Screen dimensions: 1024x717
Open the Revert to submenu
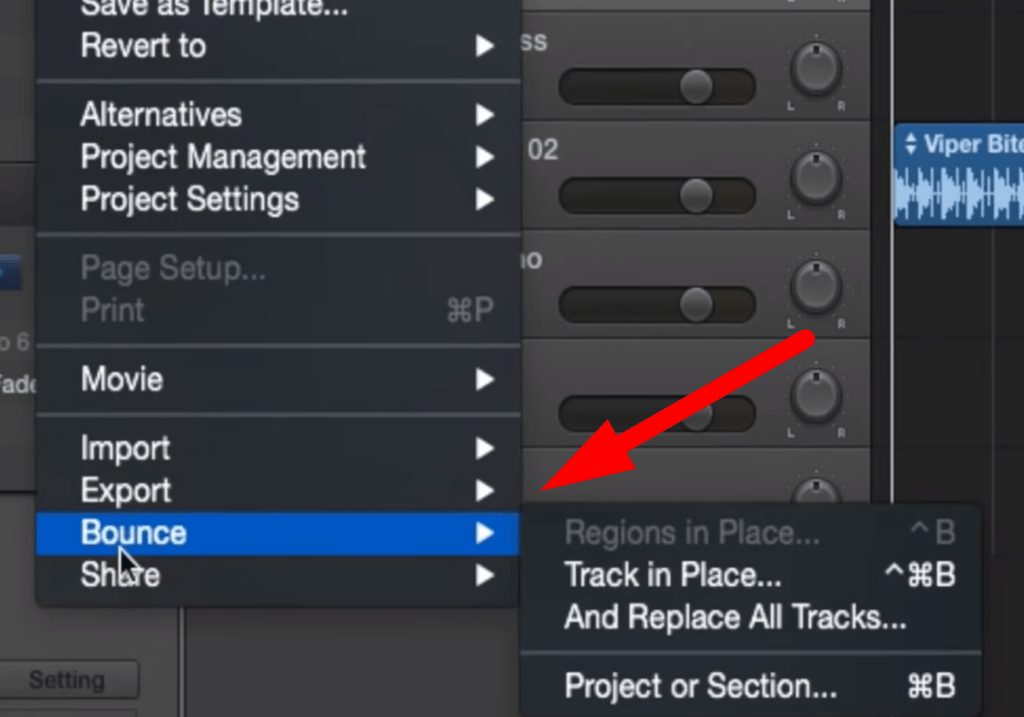point(278,46)
